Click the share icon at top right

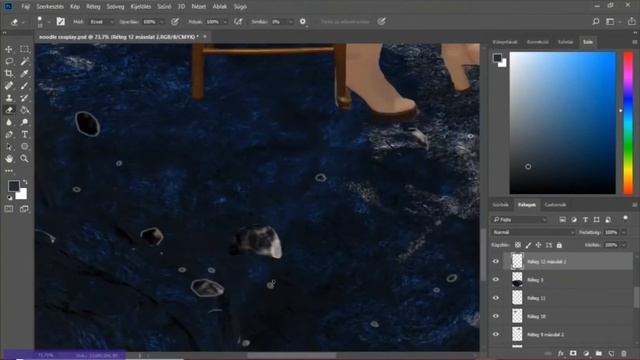pyautogui.click(x=631, y=21)
